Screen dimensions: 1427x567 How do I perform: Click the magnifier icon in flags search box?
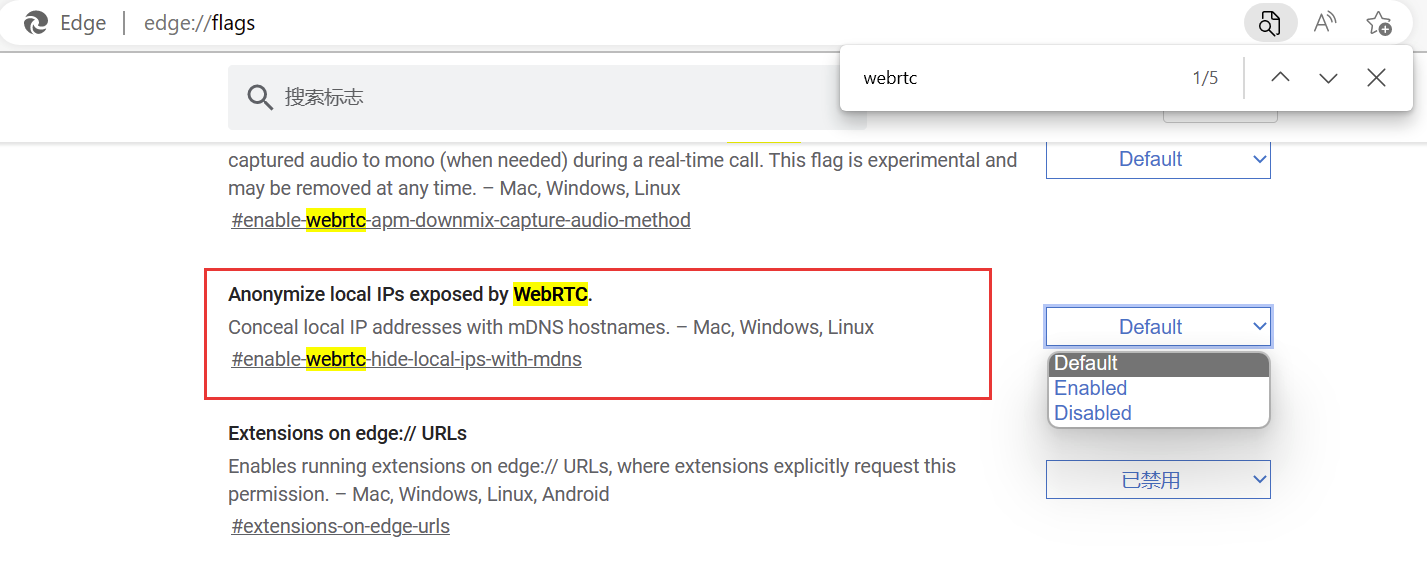tap(260, 97)
